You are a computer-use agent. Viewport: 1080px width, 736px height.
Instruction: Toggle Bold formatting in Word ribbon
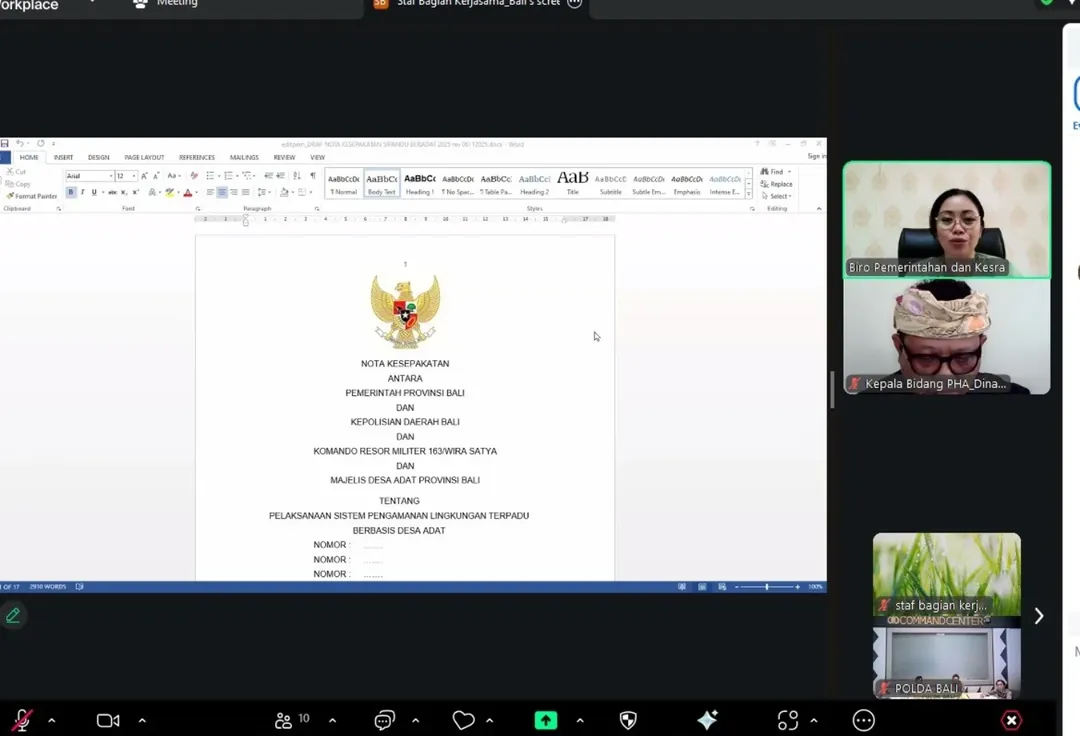(71, 192)
